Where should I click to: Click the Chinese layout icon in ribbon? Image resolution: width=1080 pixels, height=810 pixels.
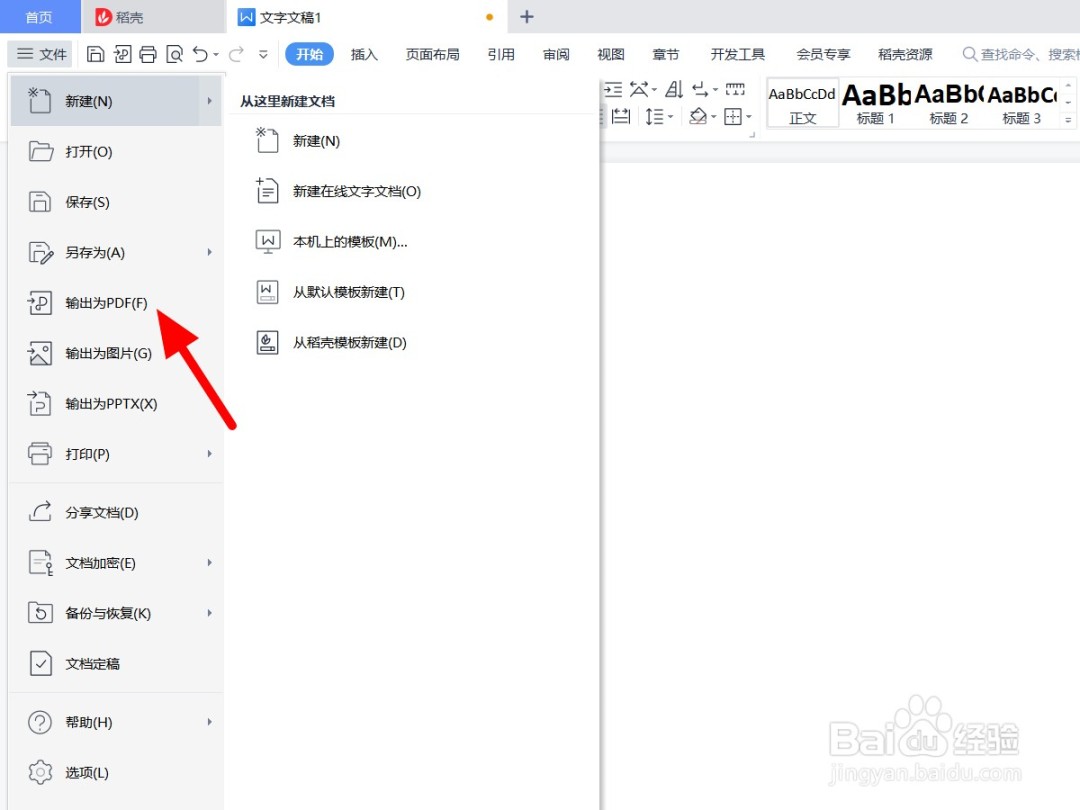(638, 90)
